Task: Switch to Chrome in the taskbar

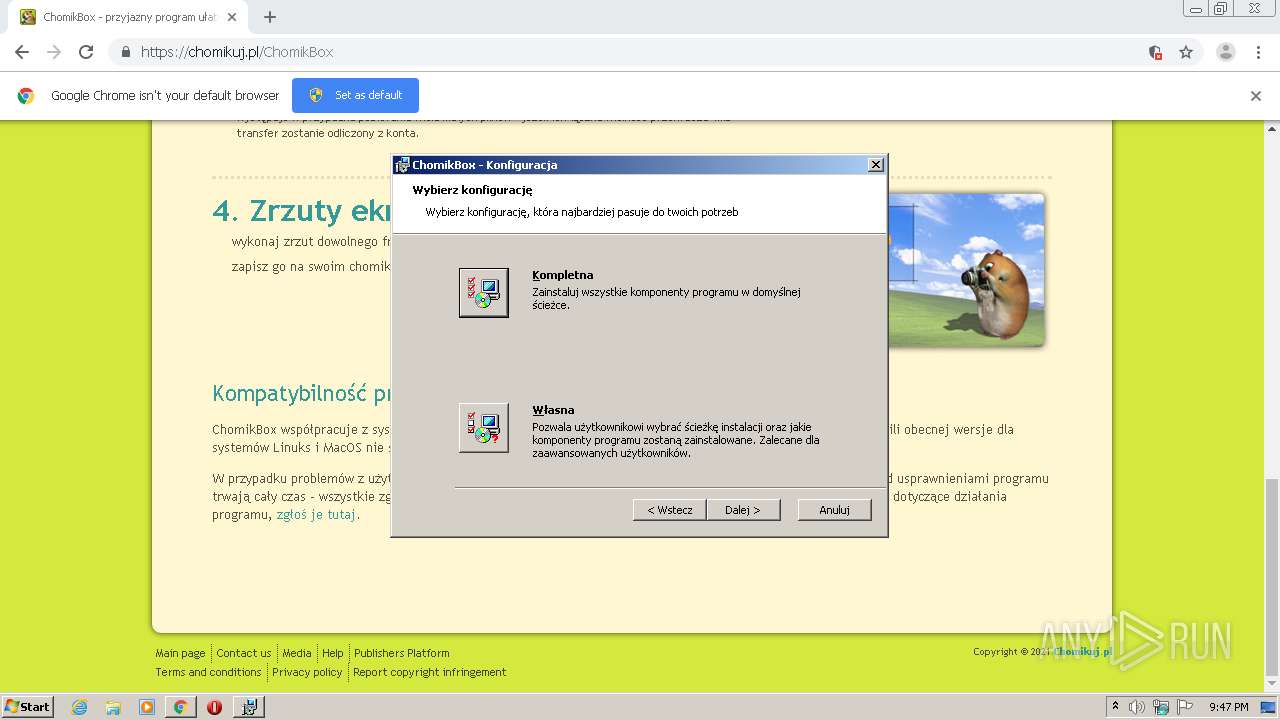Action: point(180,707)
